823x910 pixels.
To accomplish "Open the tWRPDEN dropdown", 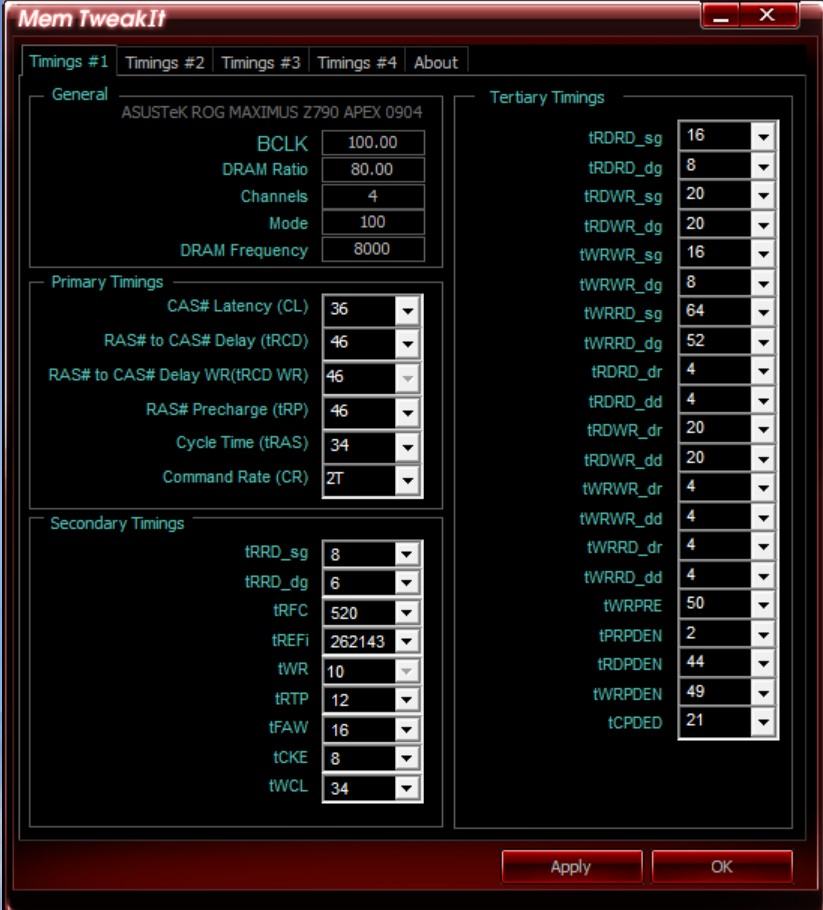I will (x=763, y=694).
